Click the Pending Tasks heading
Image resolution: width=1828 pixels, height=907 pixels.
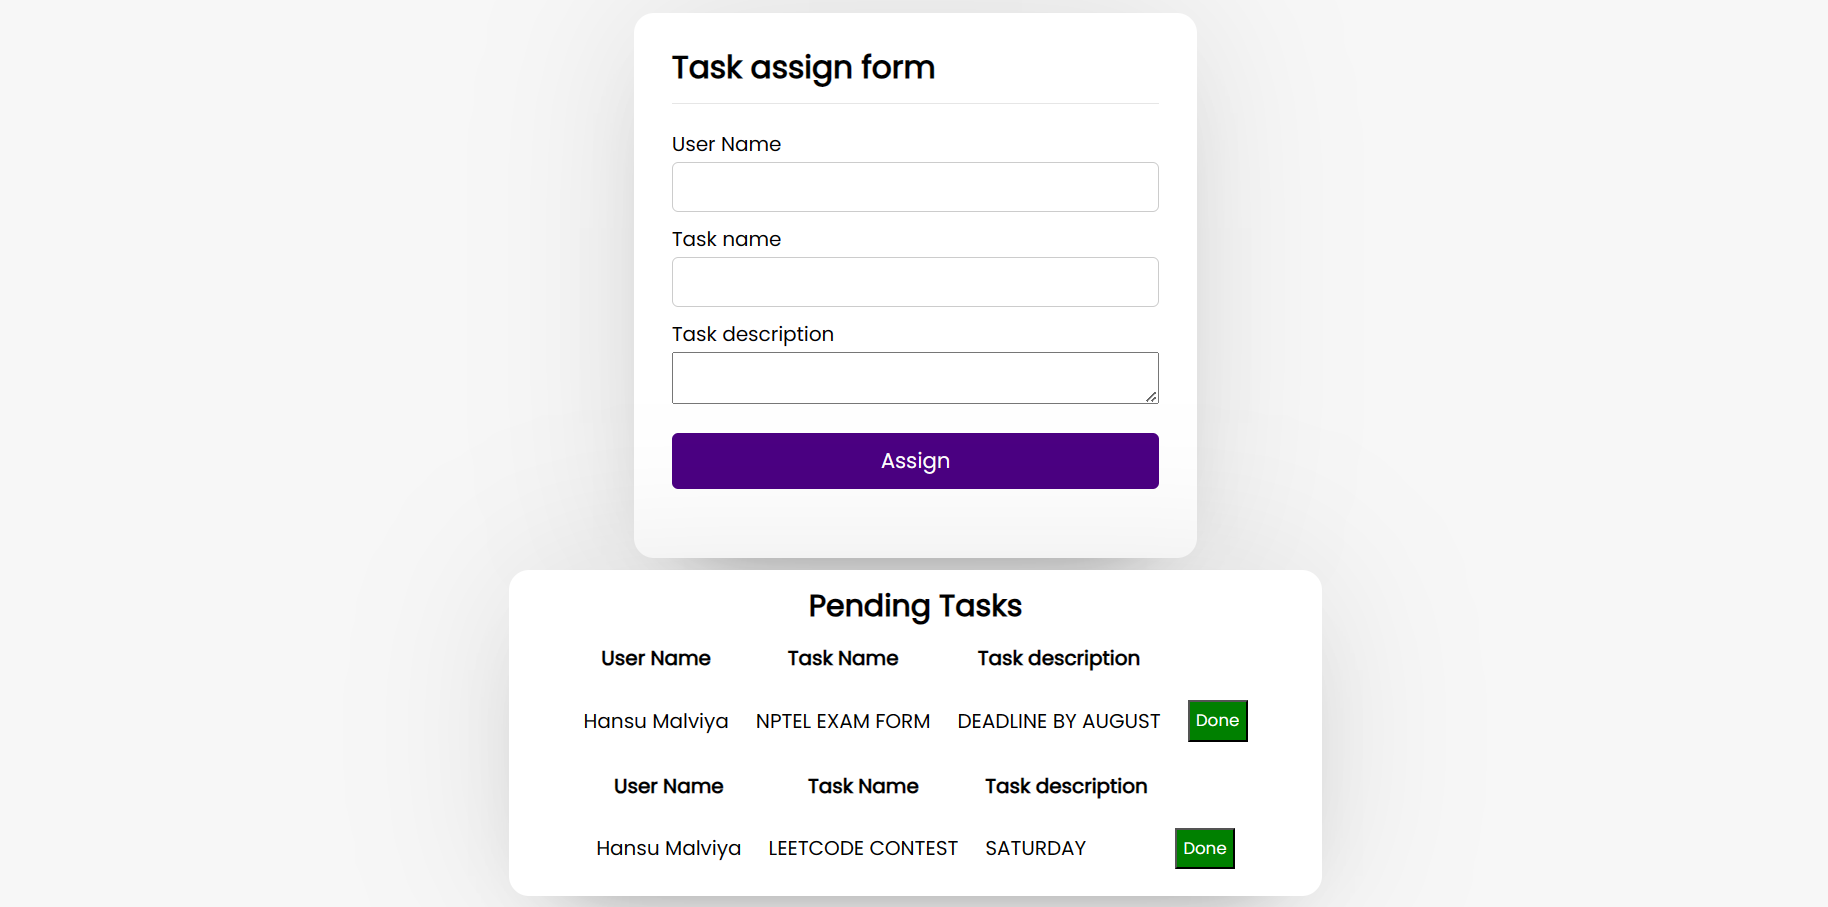click(914, 605)
